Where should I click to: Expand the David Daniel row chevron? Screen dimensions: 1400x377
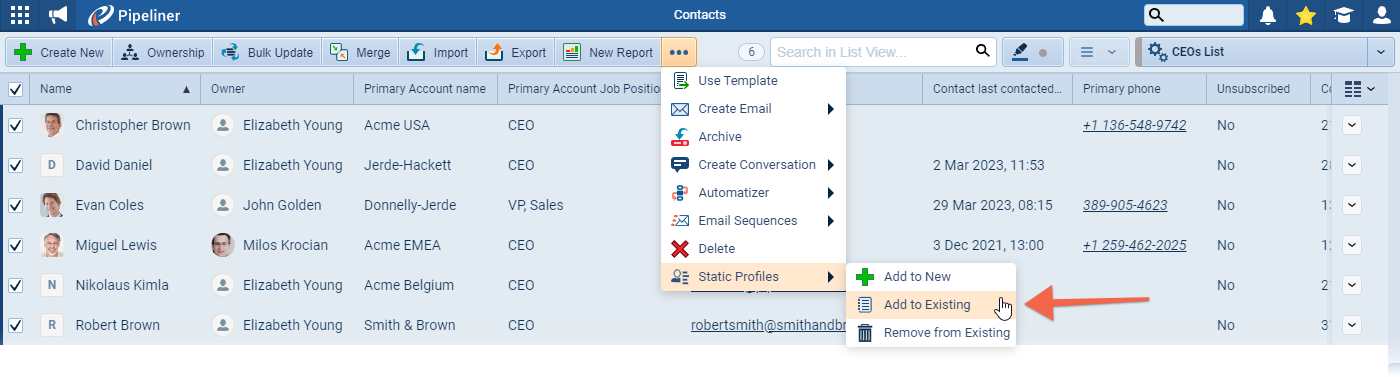click(1352, 165)
